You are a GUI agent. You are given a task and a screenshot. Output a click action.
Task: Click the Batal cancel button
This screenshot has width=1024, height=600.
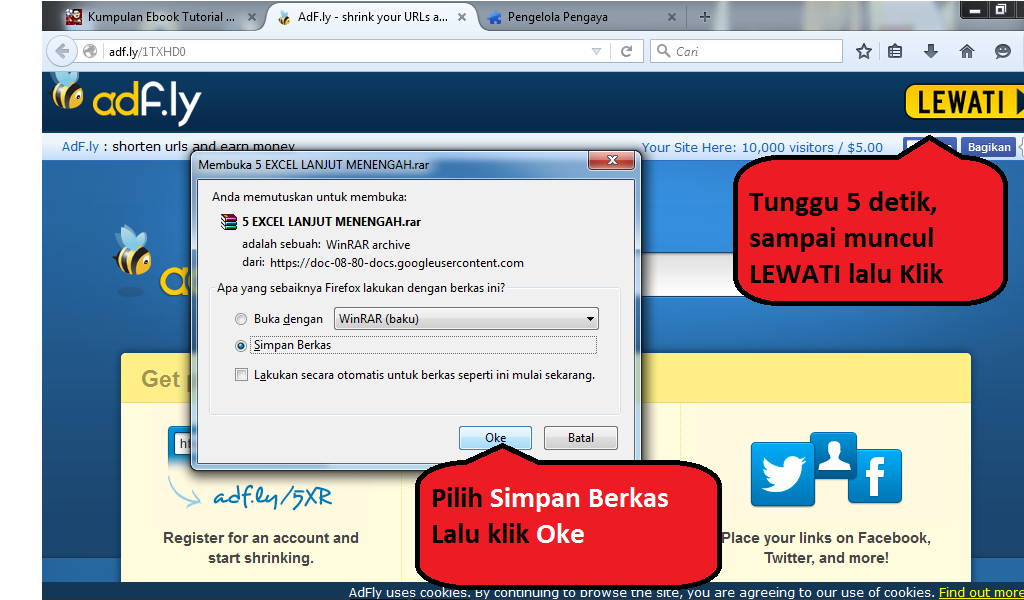(x=581, y=437)
